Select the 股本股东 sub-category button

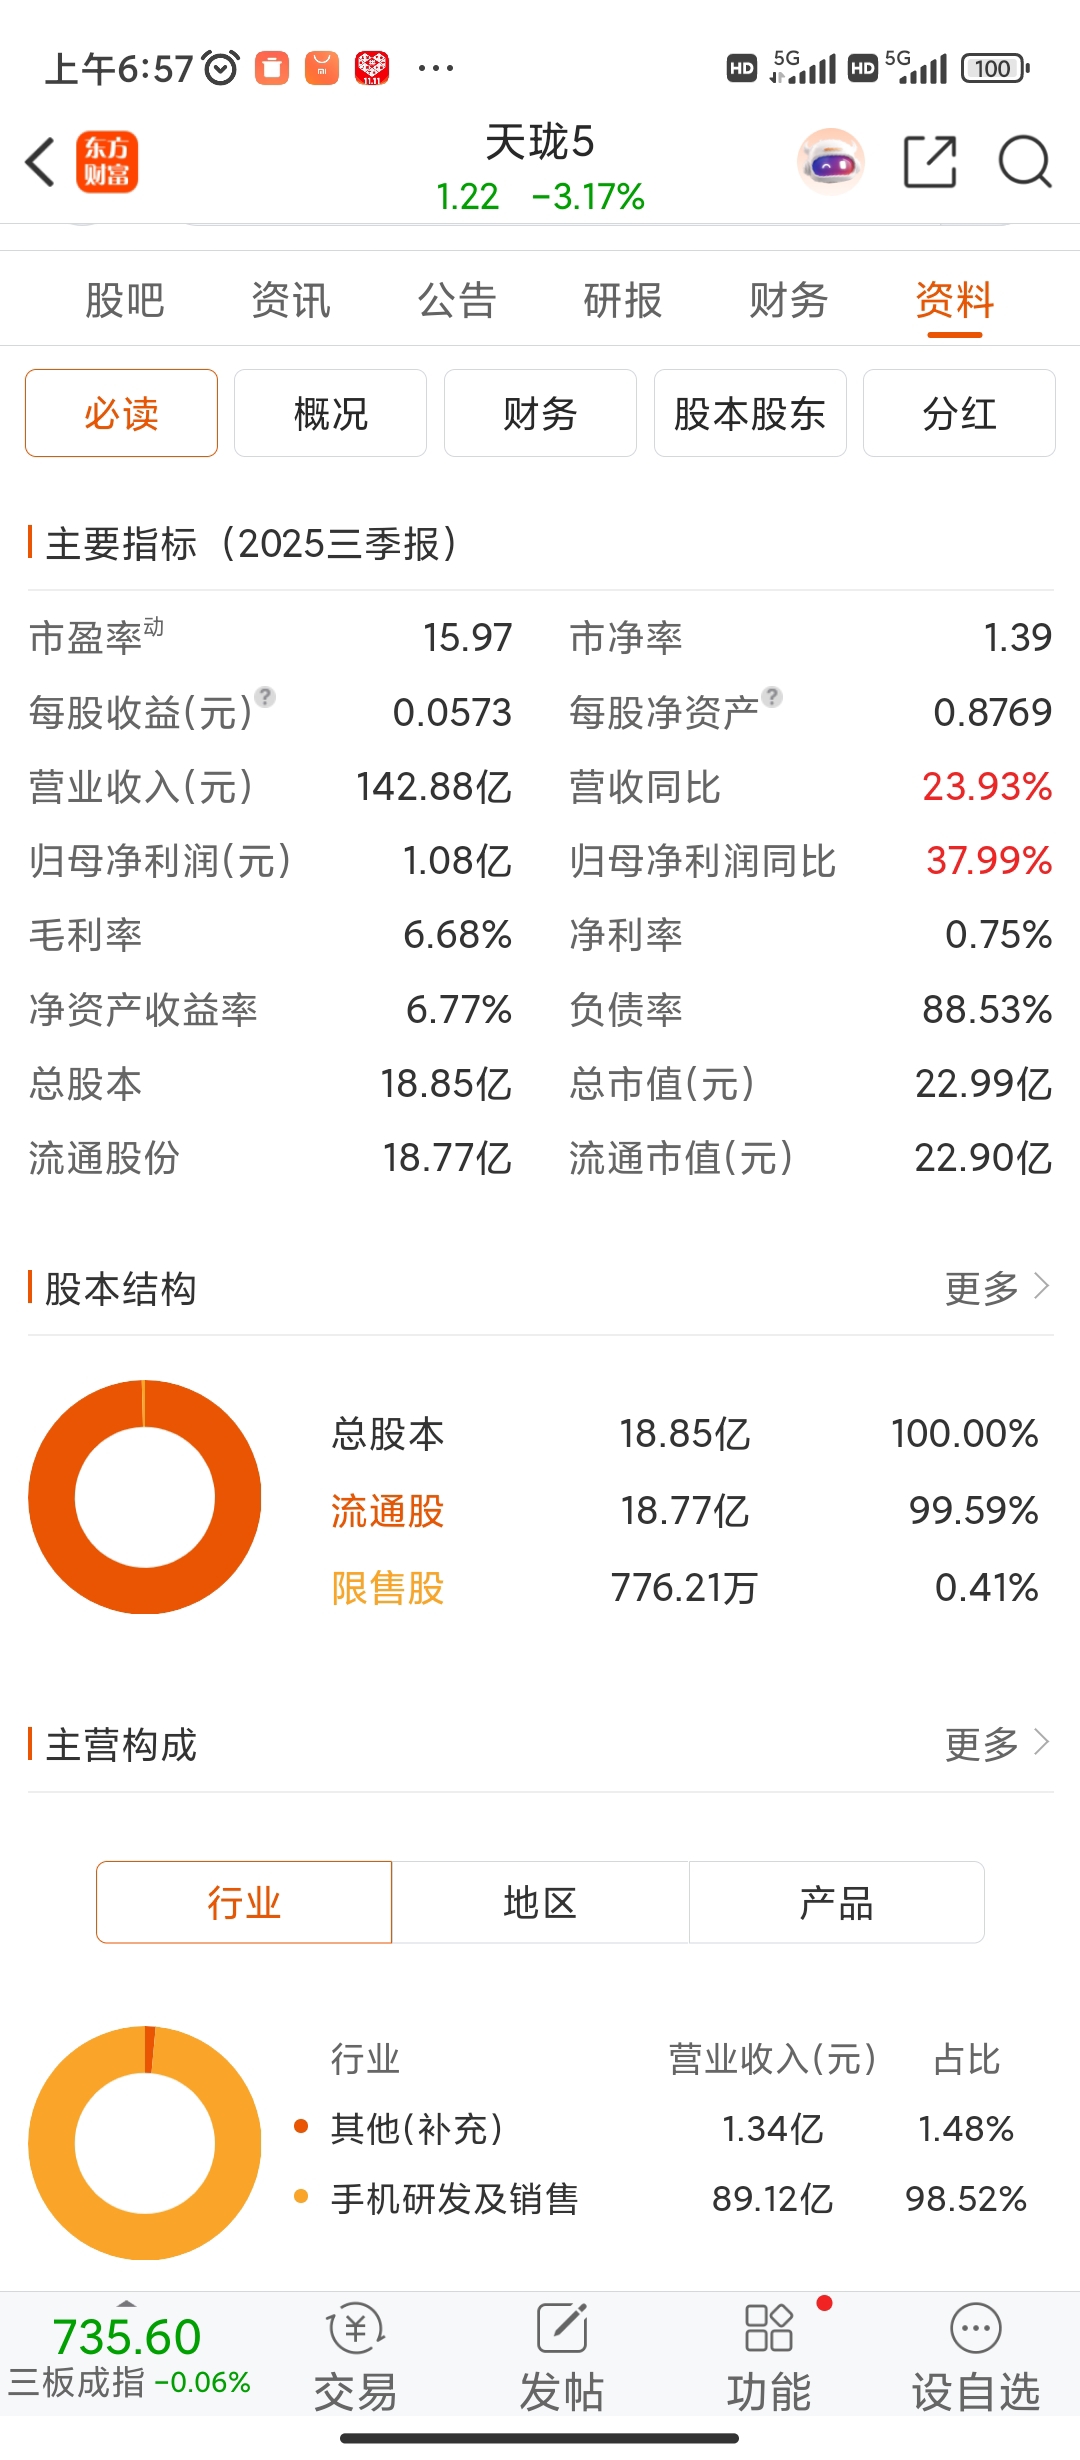(x=750, y=413)
